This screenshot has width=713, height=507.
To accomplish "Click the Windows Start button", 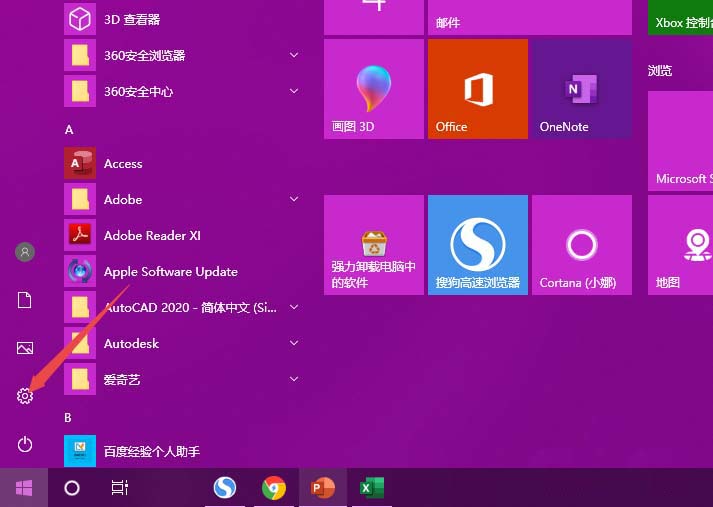I will click(23, 488).
